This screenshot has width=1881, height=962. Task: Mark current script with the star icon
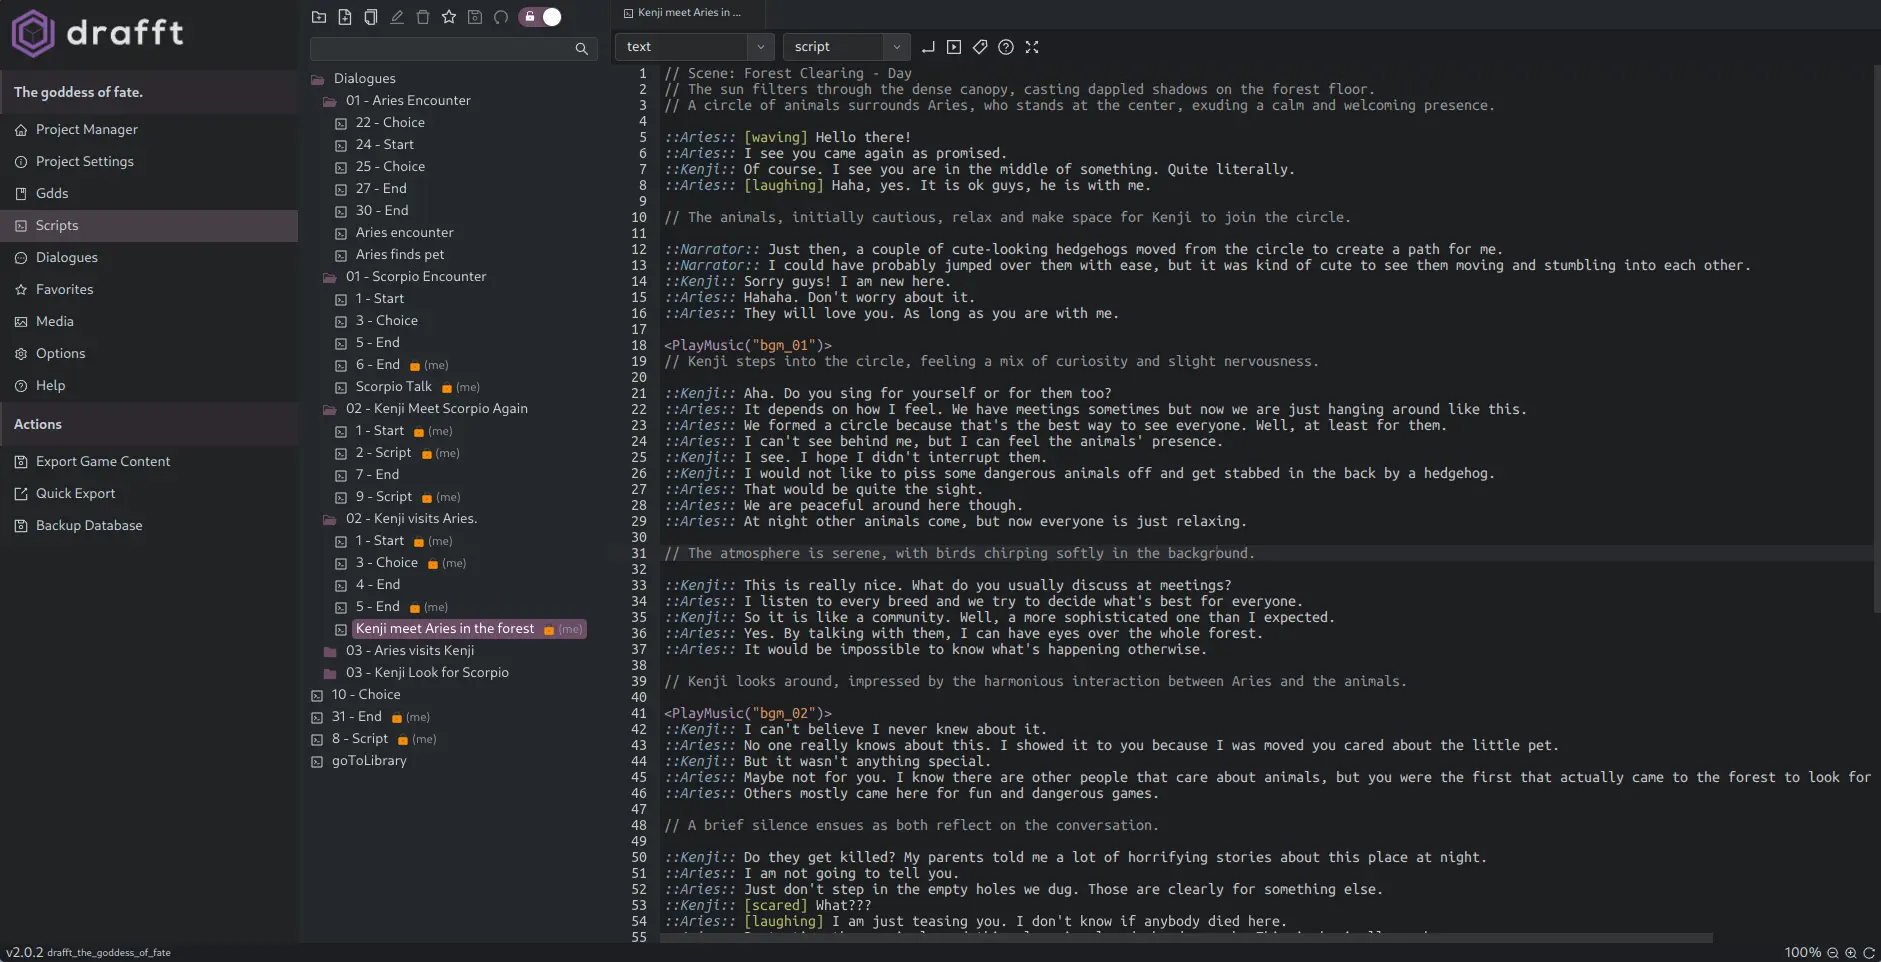tap(449, 17)
